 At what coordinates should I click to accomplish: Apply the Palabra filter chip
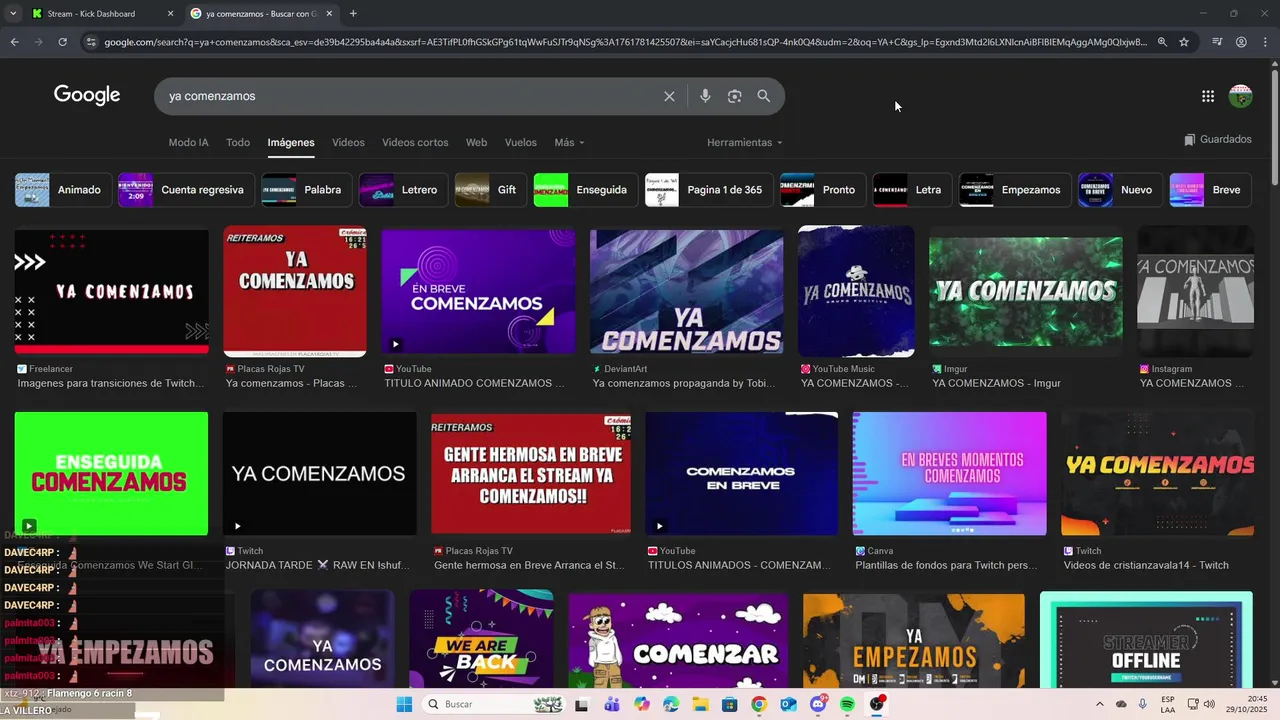coord(306,190)
